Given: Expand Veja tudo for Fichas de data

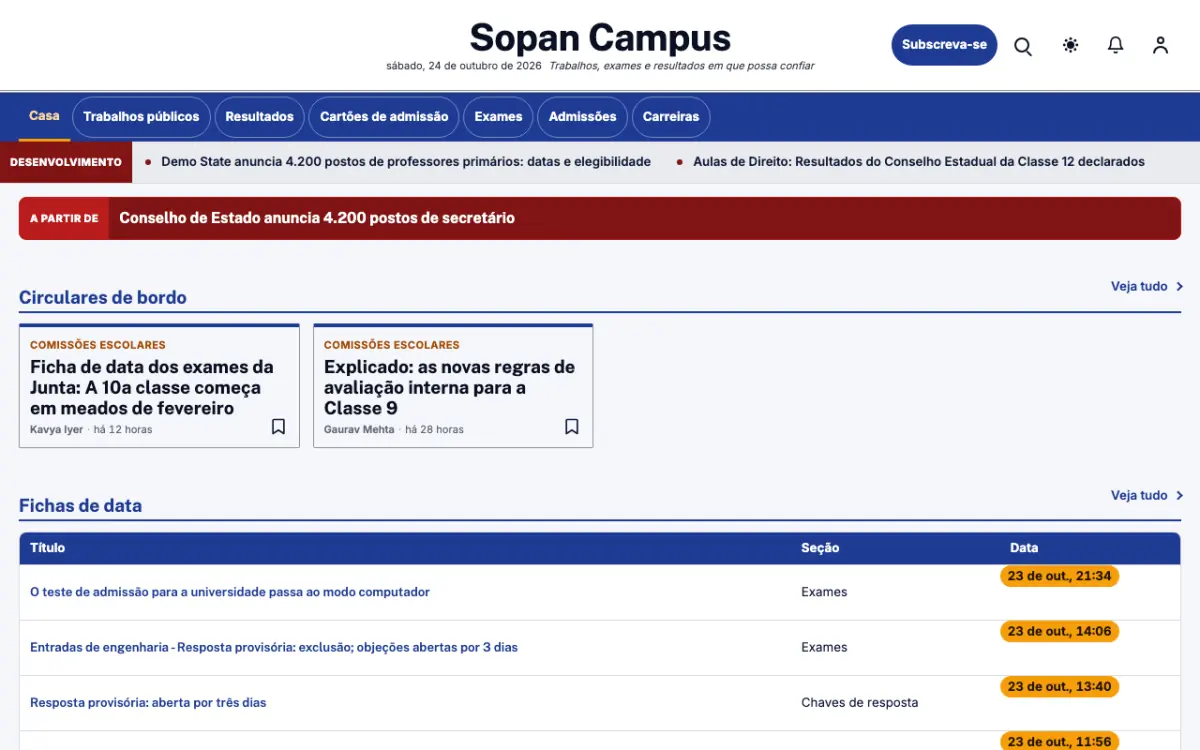Looking at the screenshot, I should coord(1146,495).
